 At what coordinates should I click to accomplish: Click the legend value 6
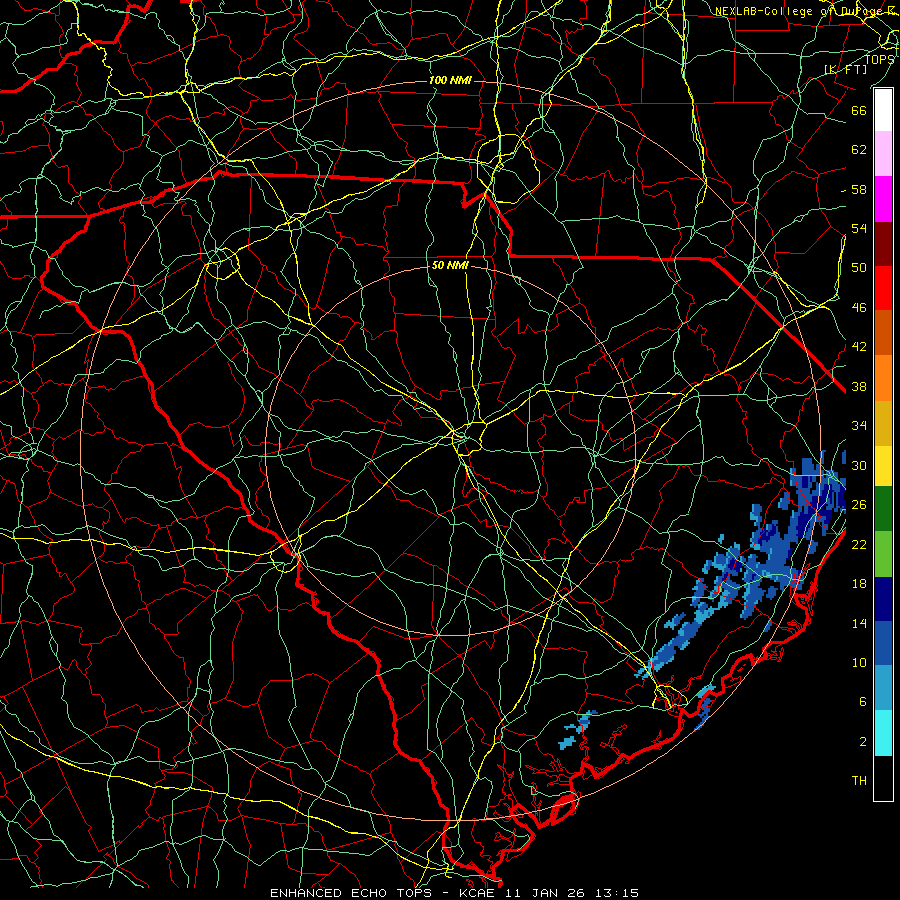pyautogui.click(x=863, y=702)
